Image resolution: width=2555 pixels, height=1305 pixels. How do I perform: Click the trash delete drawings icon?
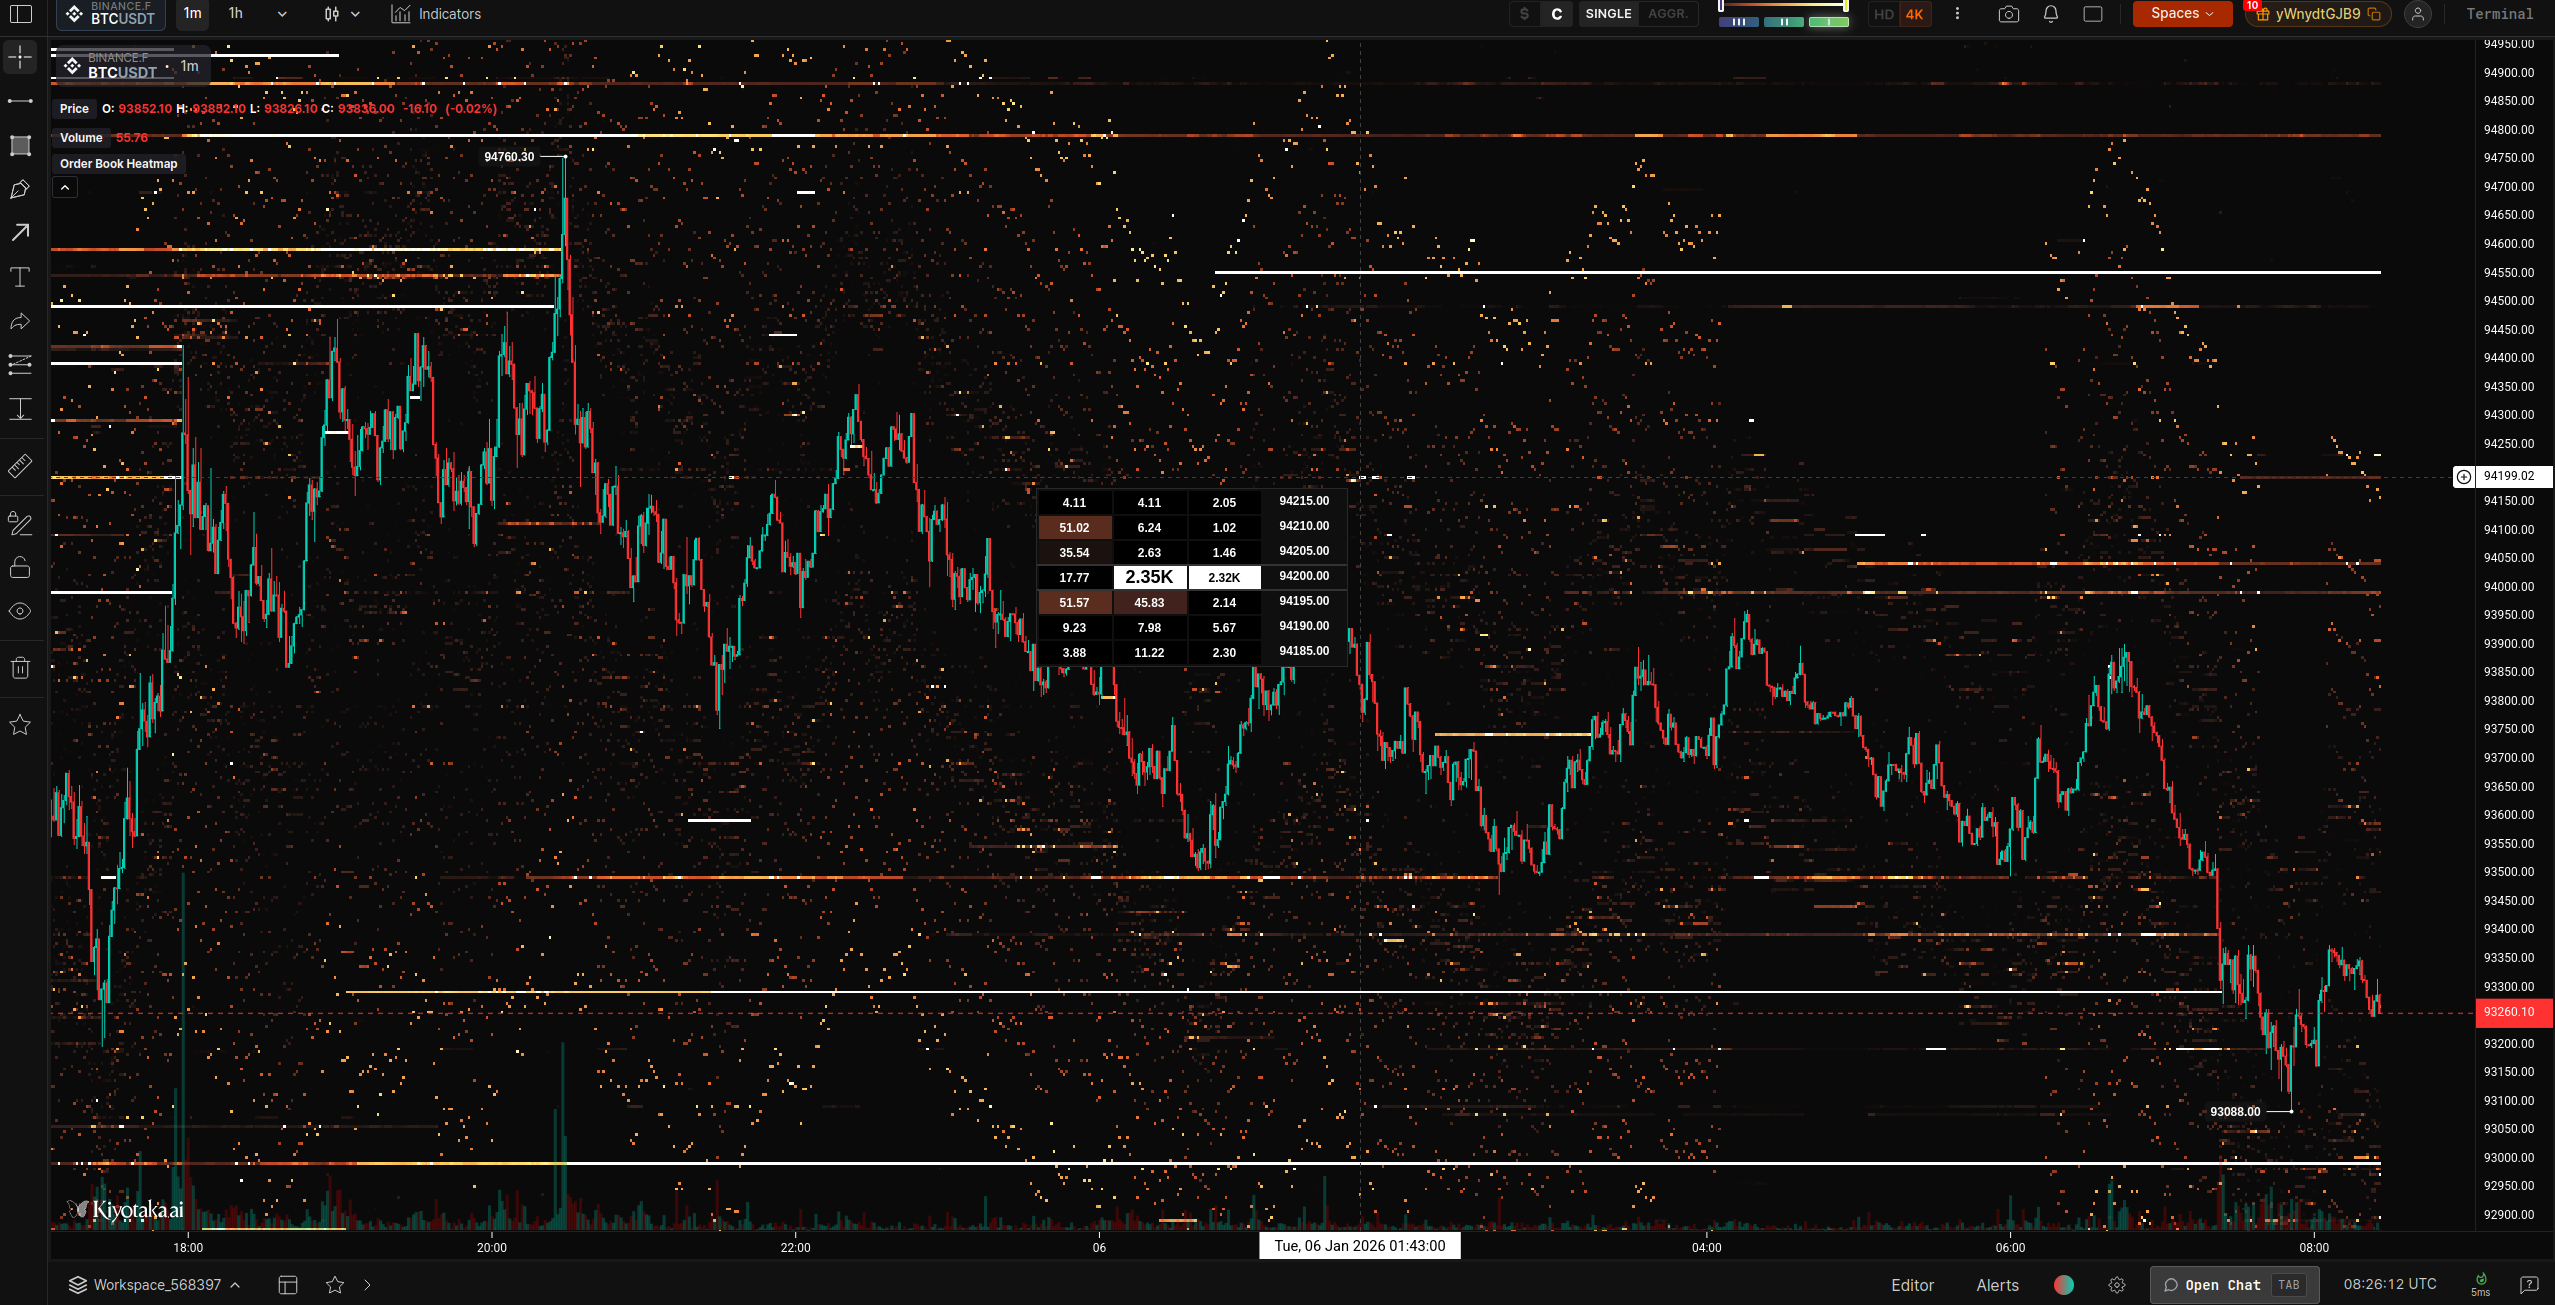(x=20, y=668)
